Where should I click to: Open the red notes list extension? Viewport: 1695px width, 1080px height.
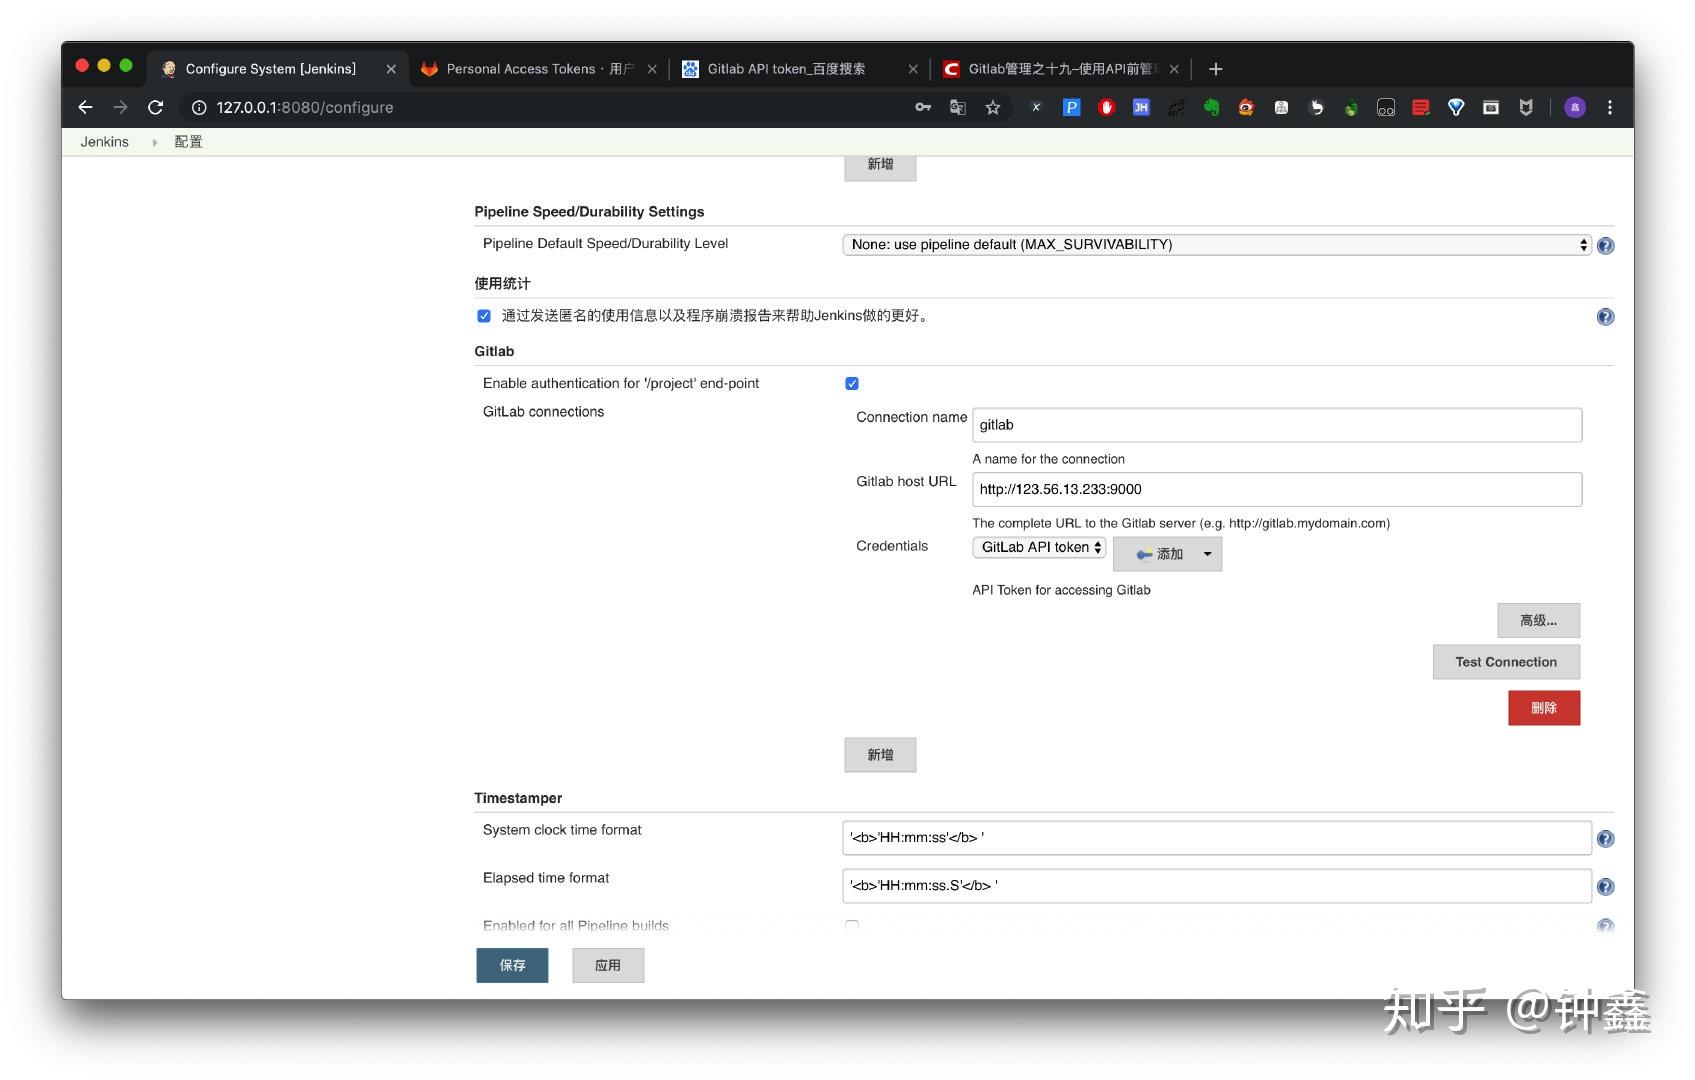click(1421, 107)
